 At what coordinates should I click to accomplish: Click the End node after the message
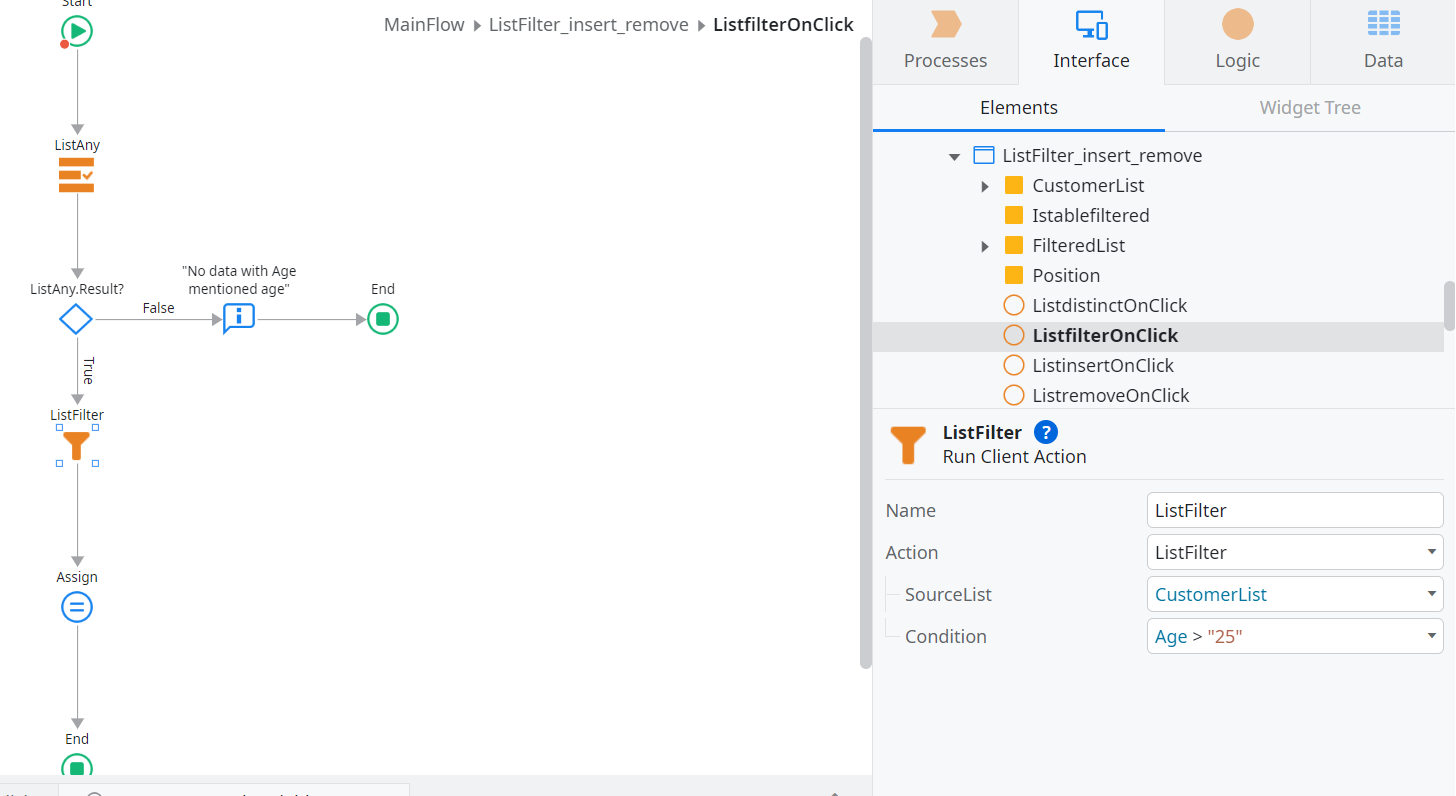coord(382,318)
